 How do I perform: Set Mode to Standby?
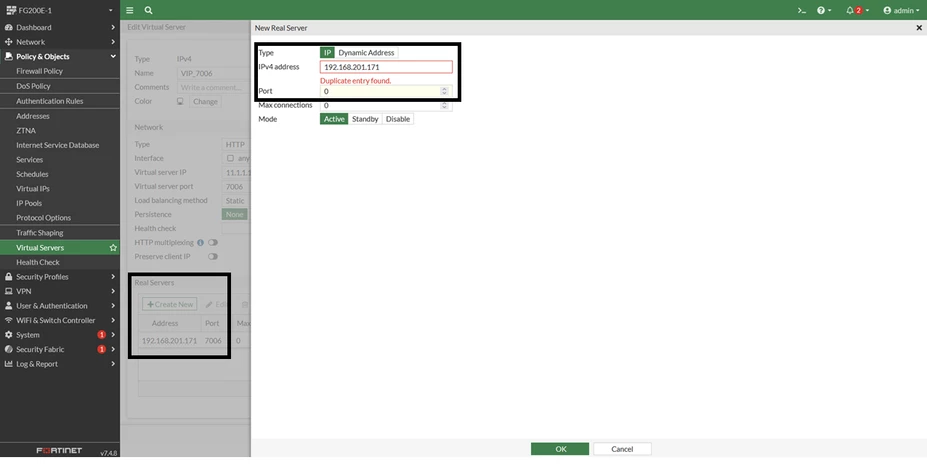(x=365, y=119)
